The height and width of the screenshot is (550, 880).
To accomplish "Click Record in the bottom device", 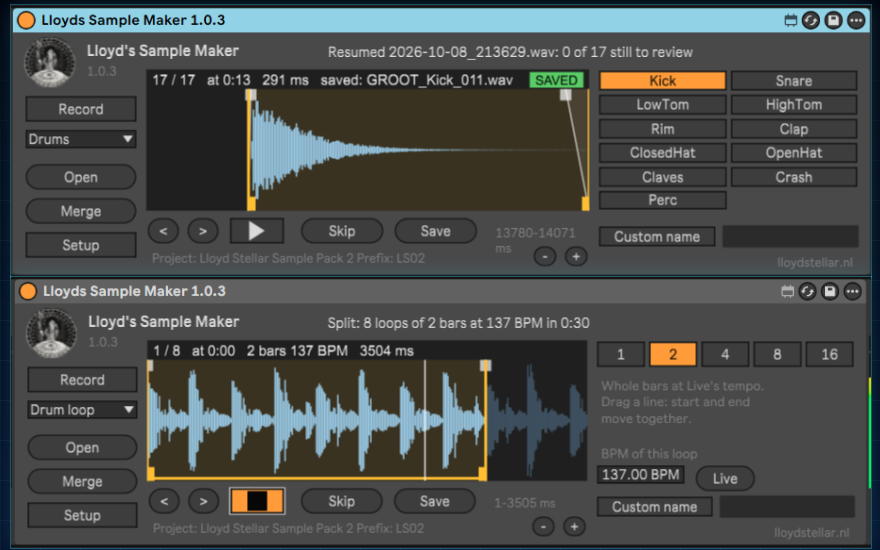I will click(82, 380).
